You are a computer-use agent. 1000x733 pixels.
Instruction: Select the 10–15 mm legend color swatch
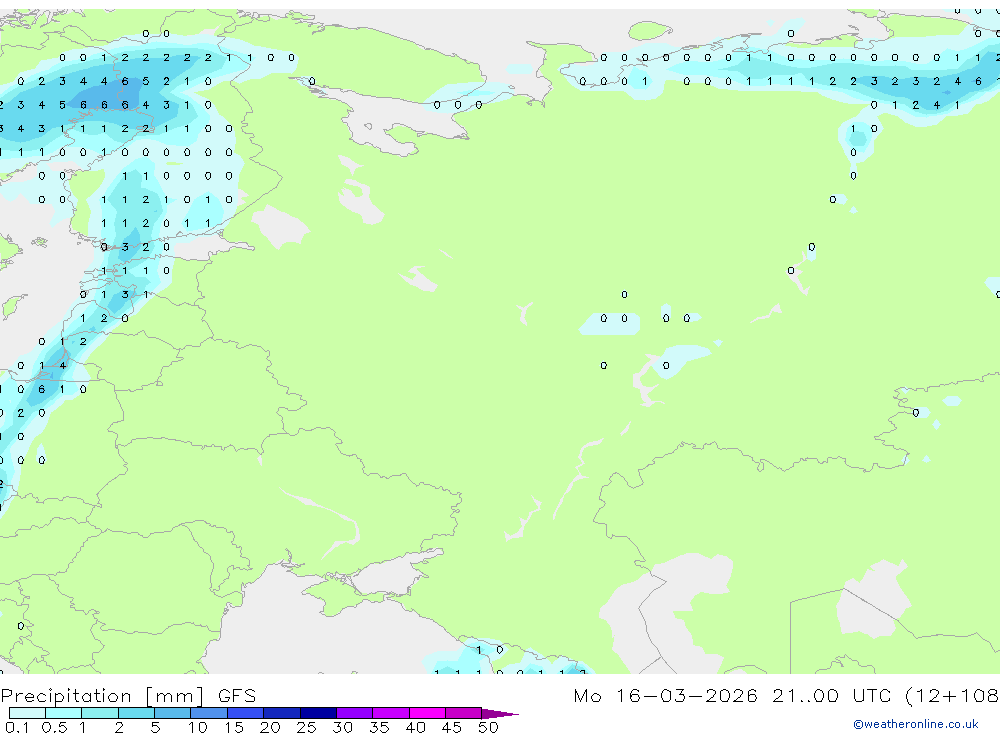coord(209,713)
